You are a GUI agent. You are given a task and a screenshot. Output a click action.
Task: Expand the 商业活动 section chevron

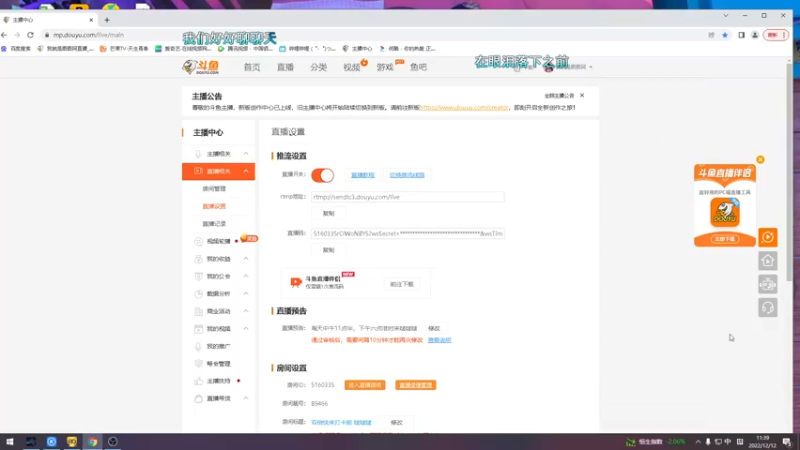coord(246,311)
